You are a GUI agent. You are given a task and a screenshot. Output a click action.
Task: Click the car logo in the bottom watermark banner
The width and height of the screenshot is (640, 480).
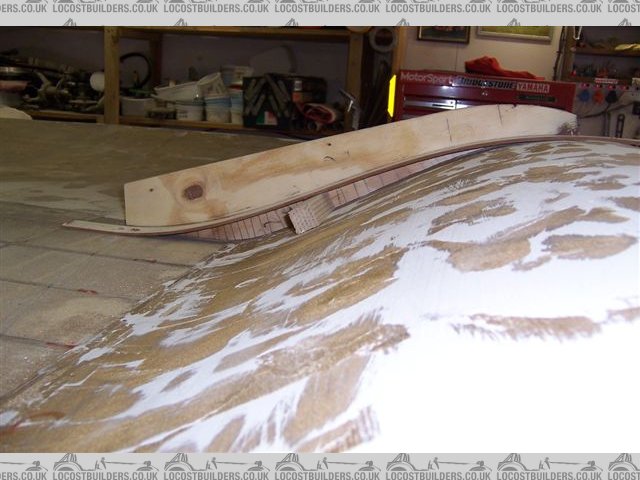[x=292, y=463]
